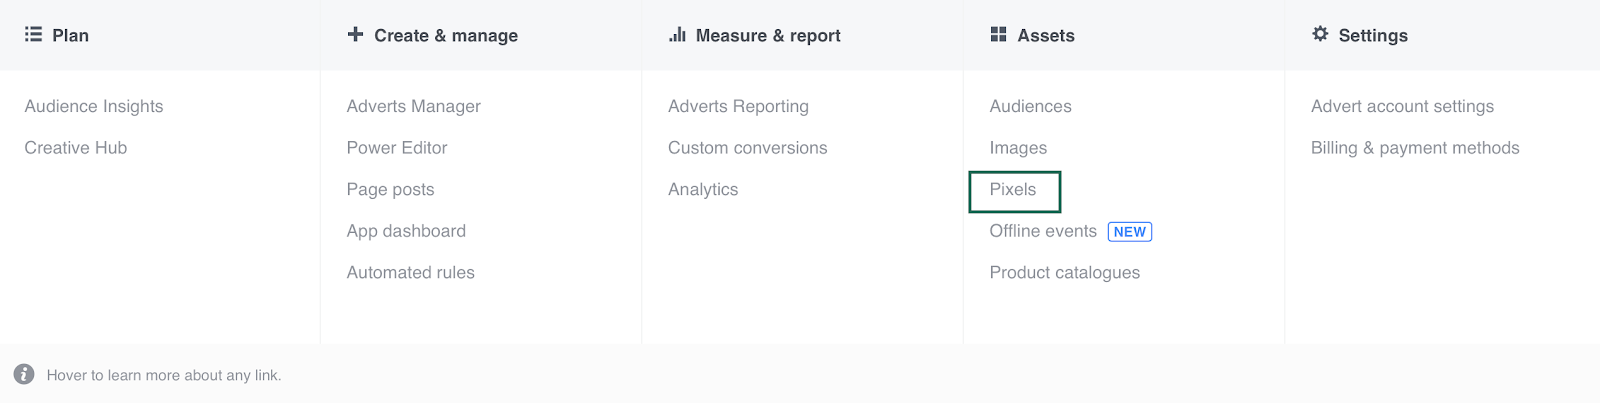This screenshot has width=1600, height=403.
Task: Open Creative Hub link
Action: pyautogui.click(x=76, y=148)
